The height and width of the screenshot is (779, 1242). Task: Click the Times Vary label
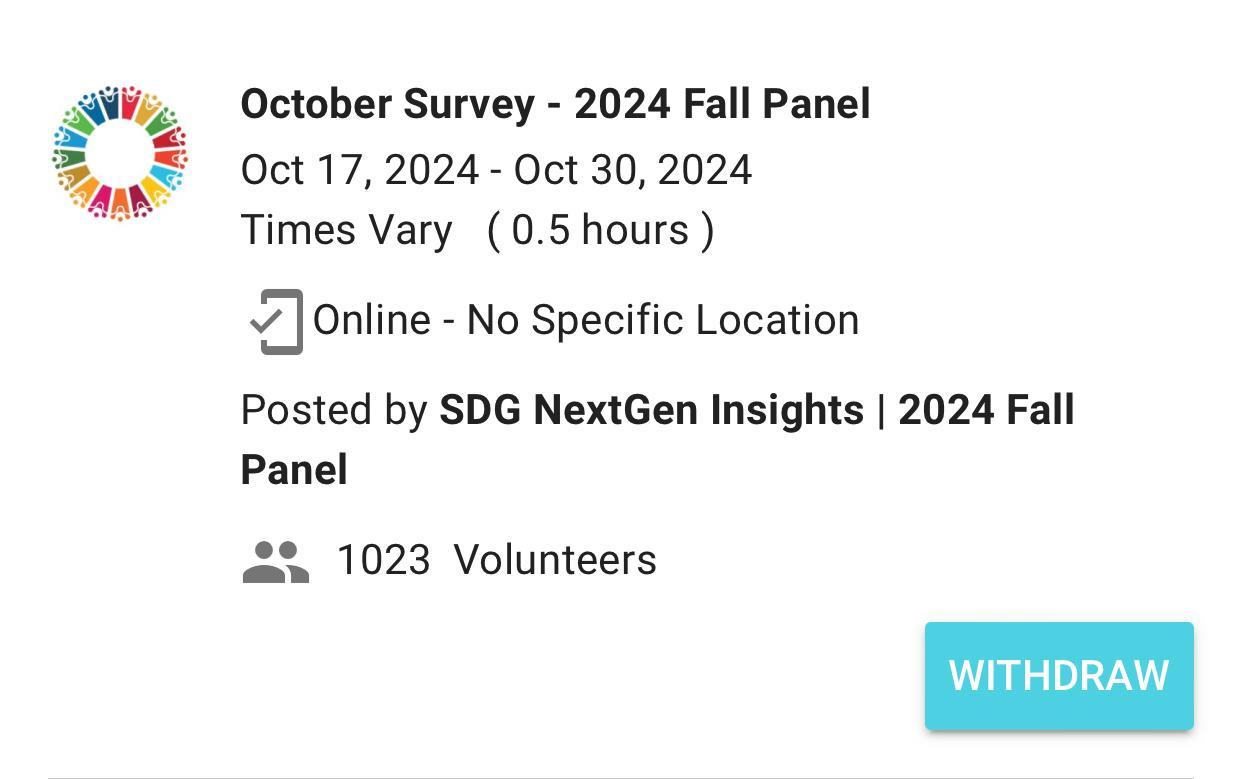click(x=346, y=230)
